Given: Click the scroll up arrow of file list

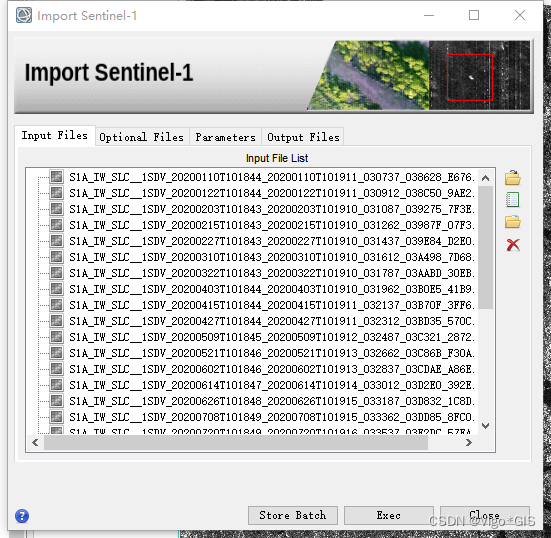Looking at the screenshot, I should pyautogui.click(x=486, y=178).
